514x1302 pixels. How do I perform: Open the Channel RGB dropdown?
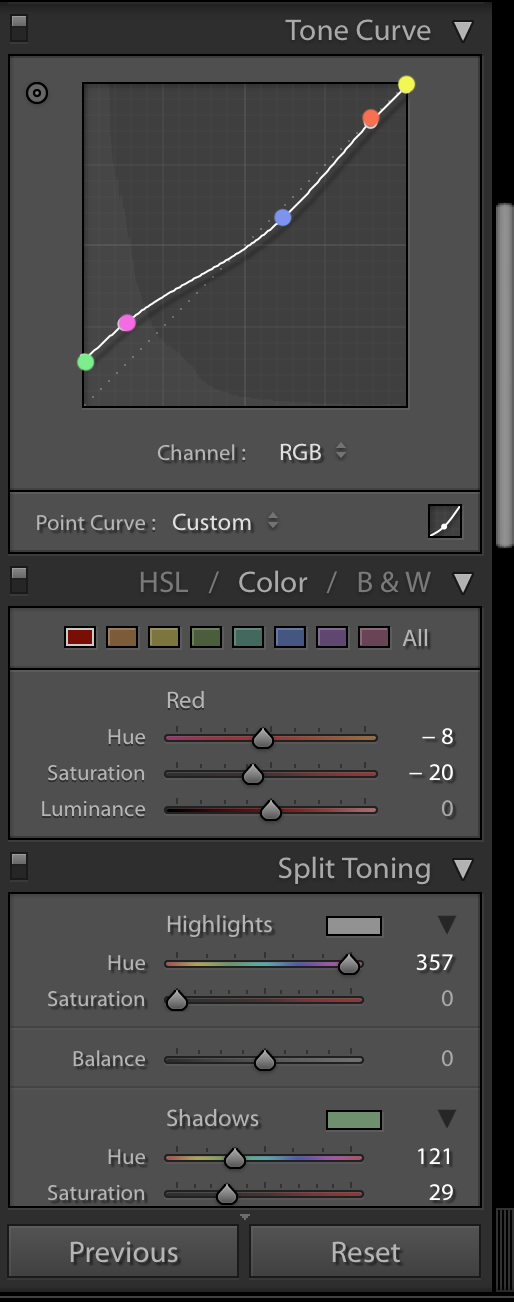tap(312, 452)
